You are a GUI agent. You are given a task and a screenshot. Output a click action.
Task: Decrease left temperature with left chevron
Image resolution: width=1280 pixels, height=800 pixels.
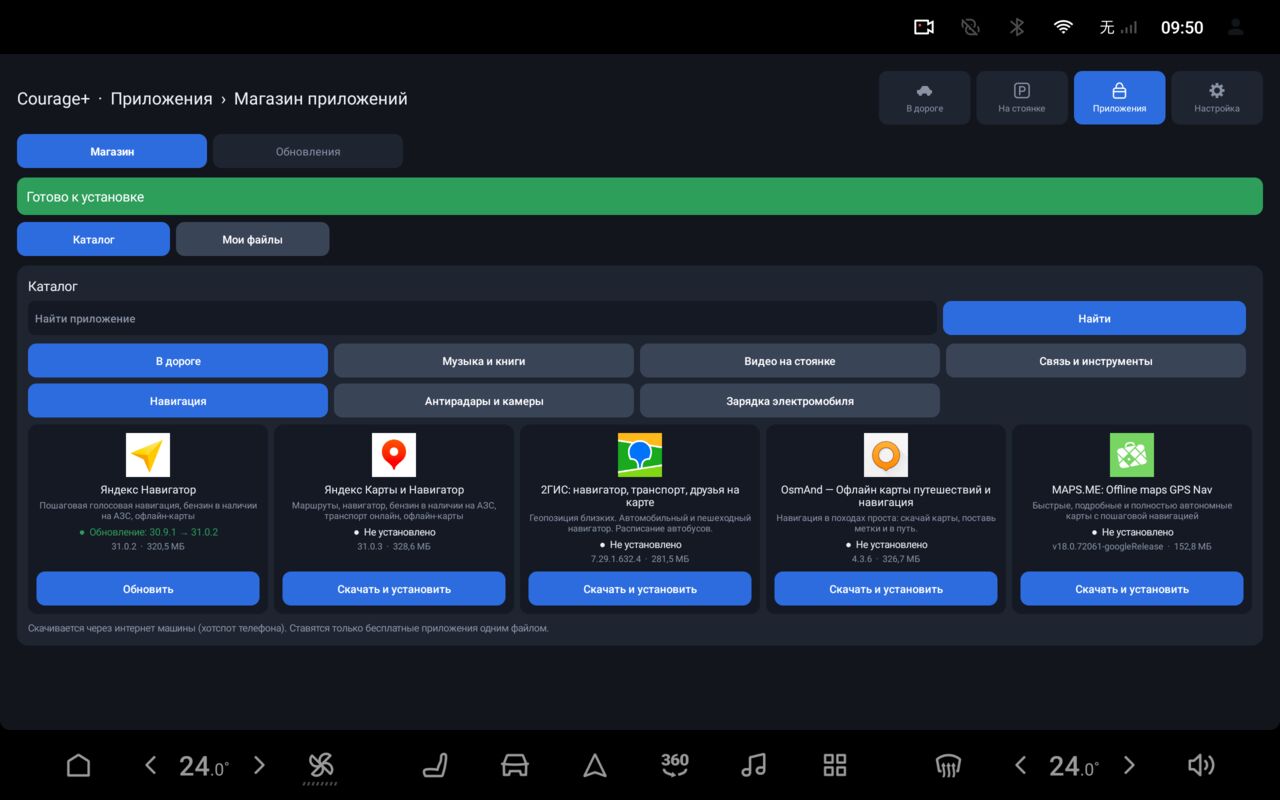click(151, 766)
